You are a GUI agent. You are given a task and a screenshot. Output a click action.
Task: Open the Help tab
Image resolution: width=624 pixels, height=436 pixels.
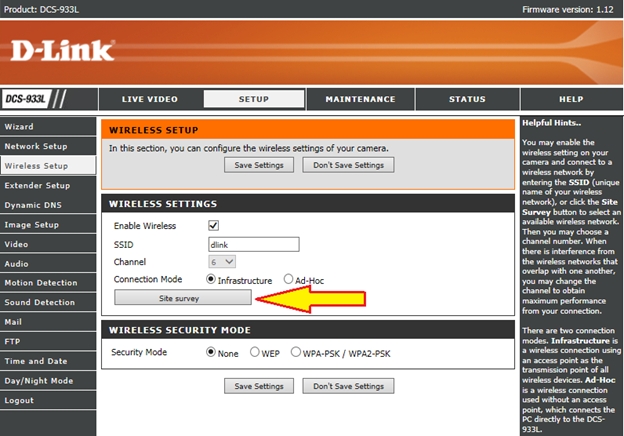571,99
